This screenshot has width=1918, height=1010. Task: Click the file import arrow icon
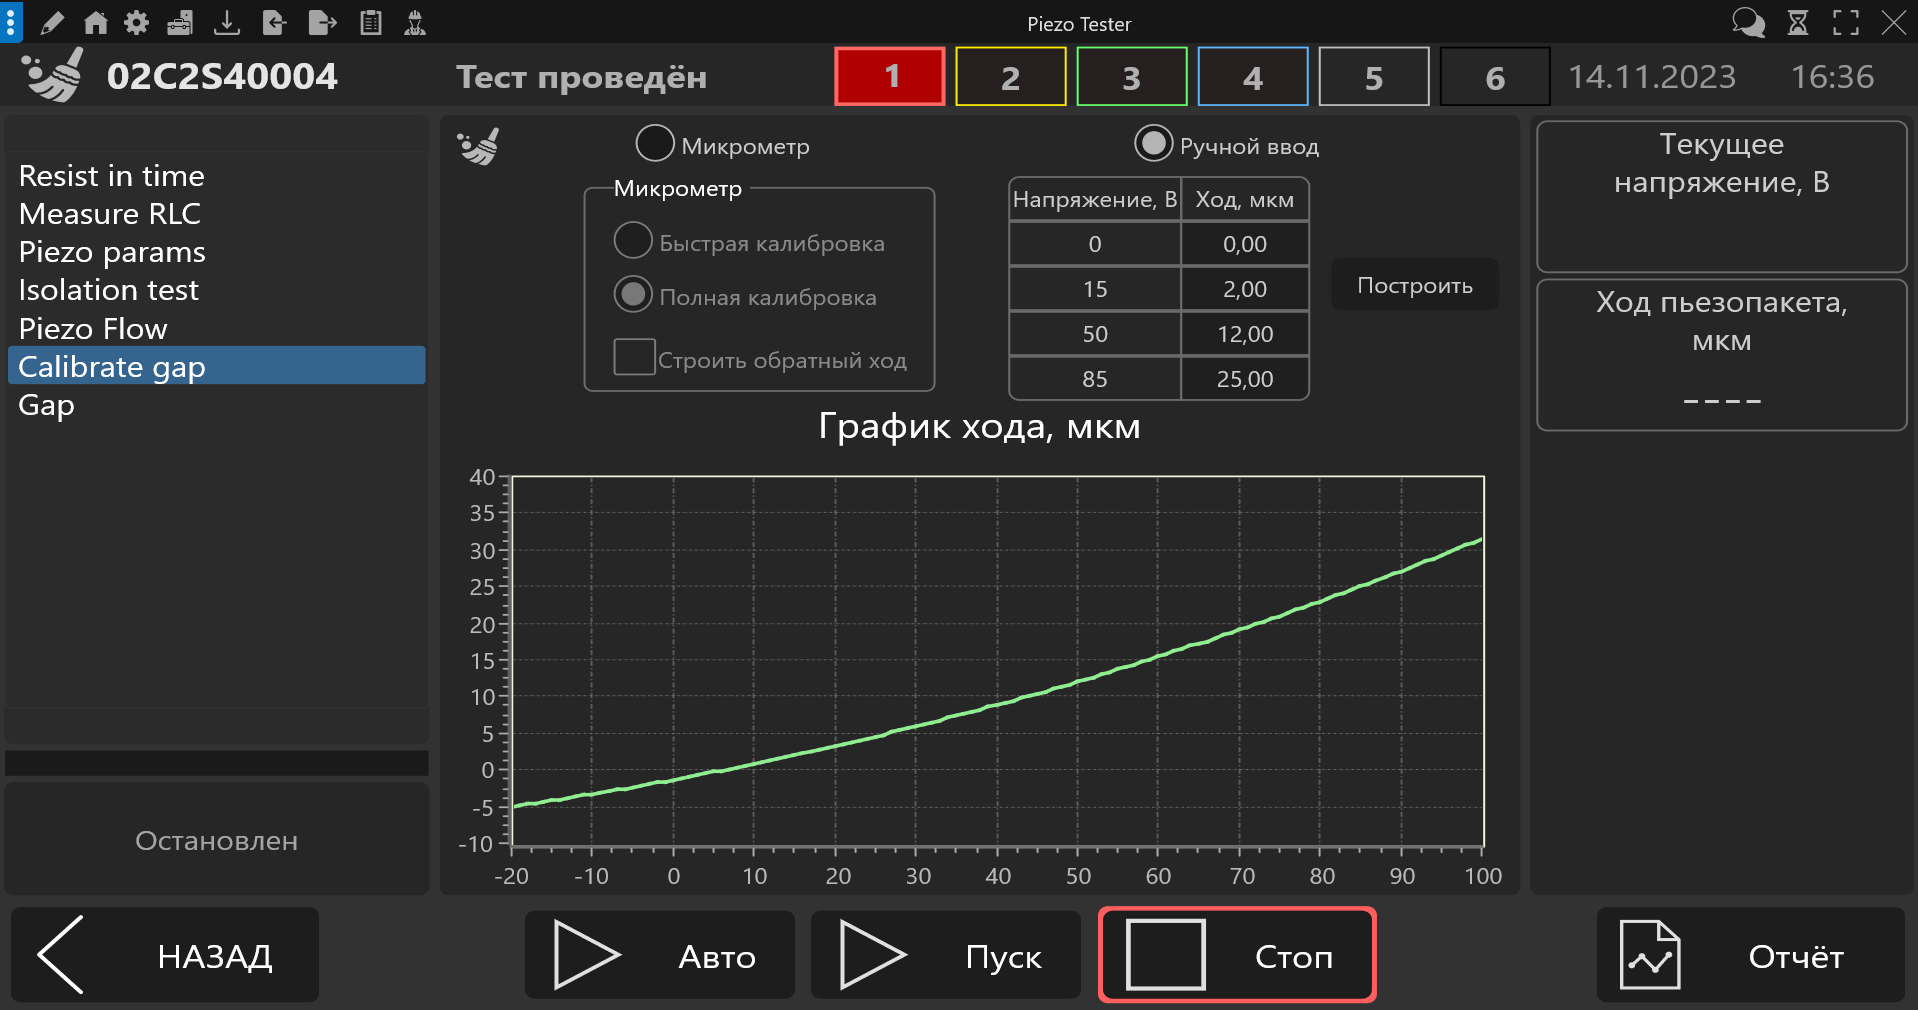(274, 23)
